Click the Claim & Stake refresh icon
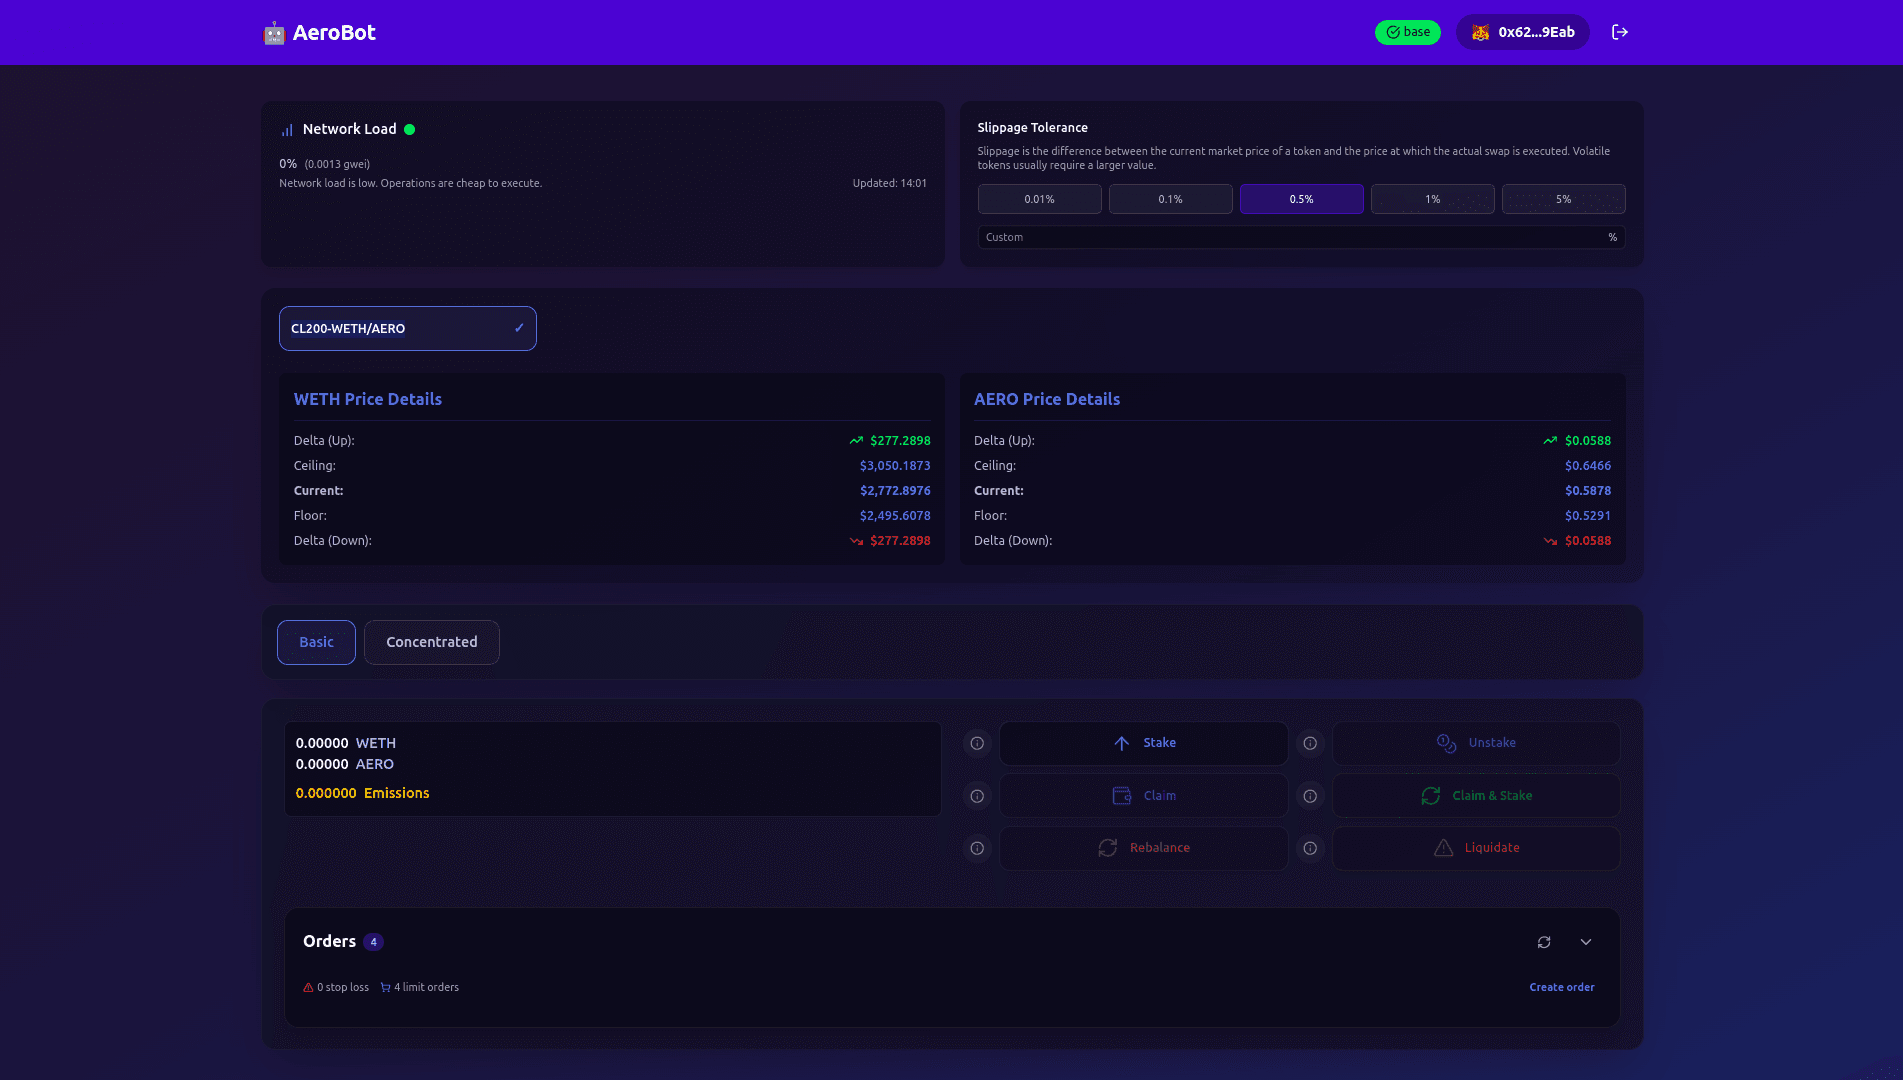The width and height of the screenshot is (1903, 1080). [x=1432, y=795]
